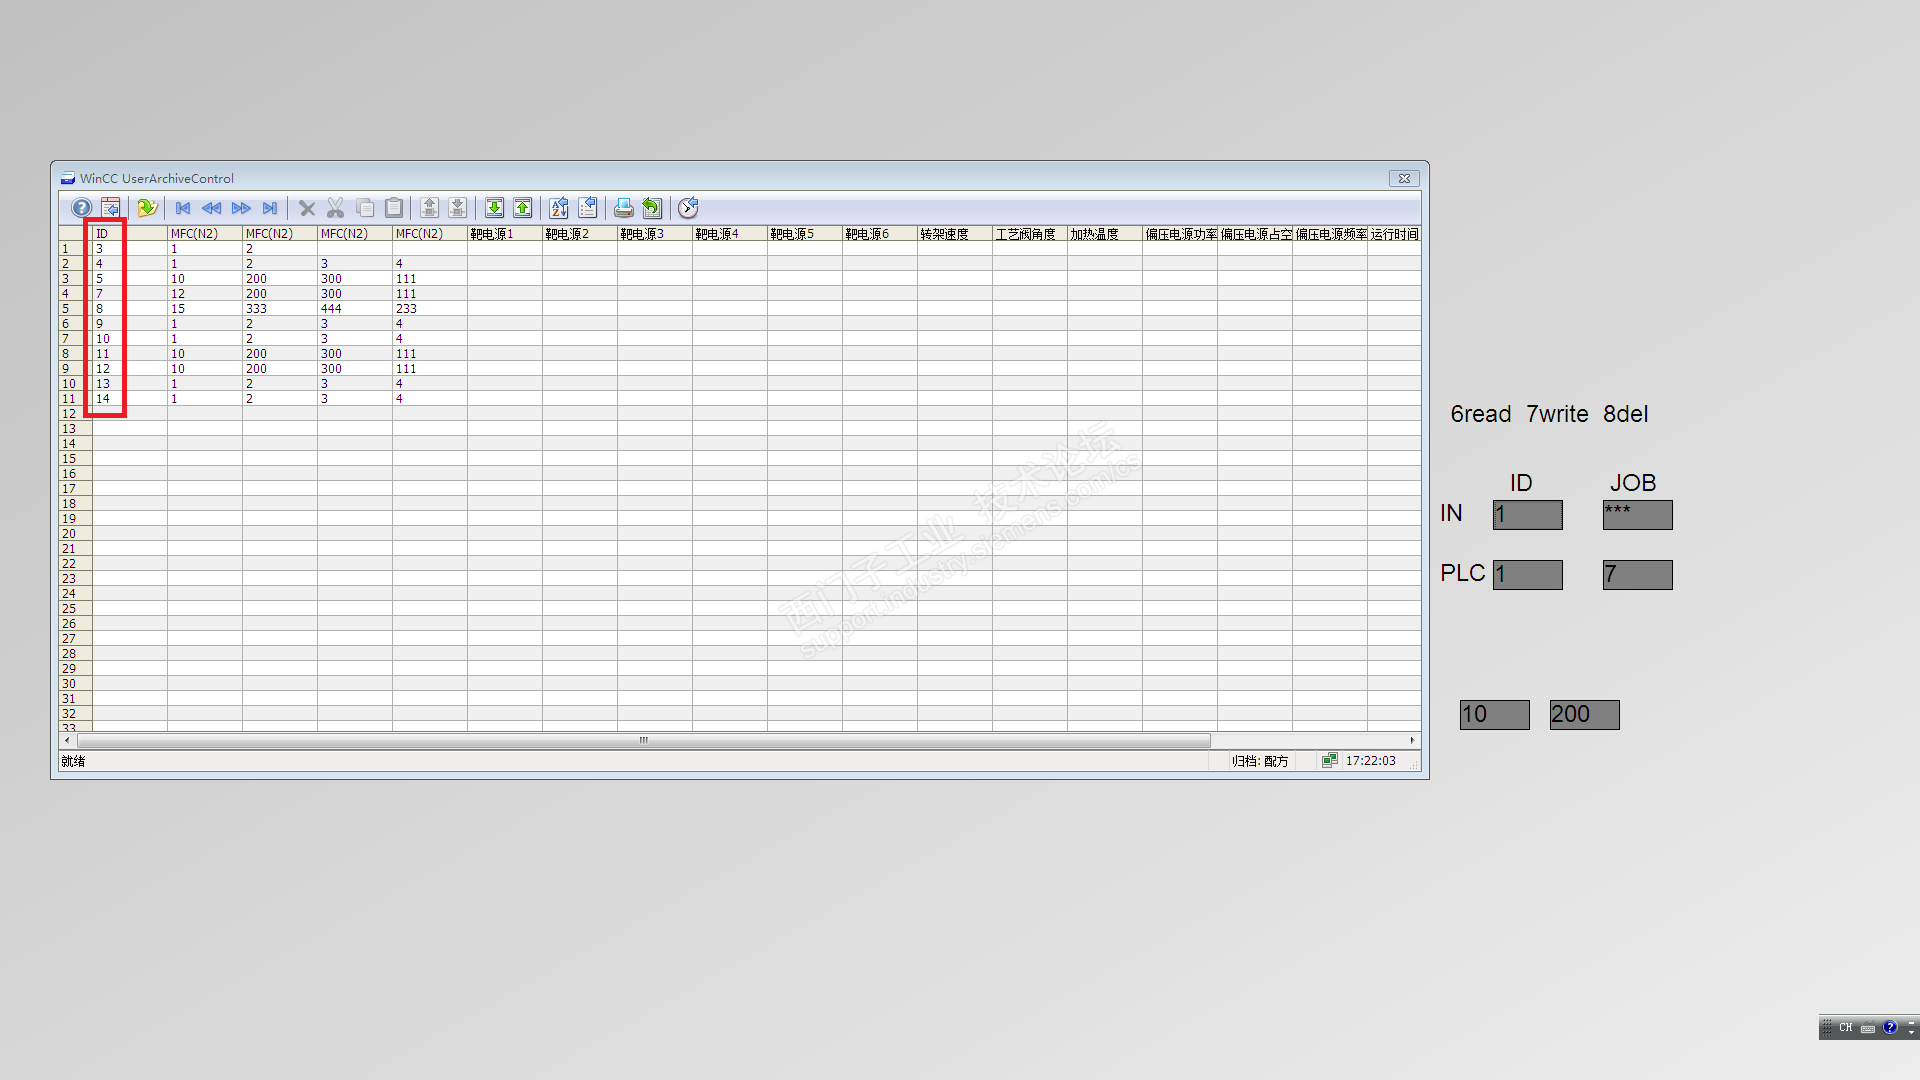
Task: Select row header 5 in the table
Action: [x=67, y=309]
